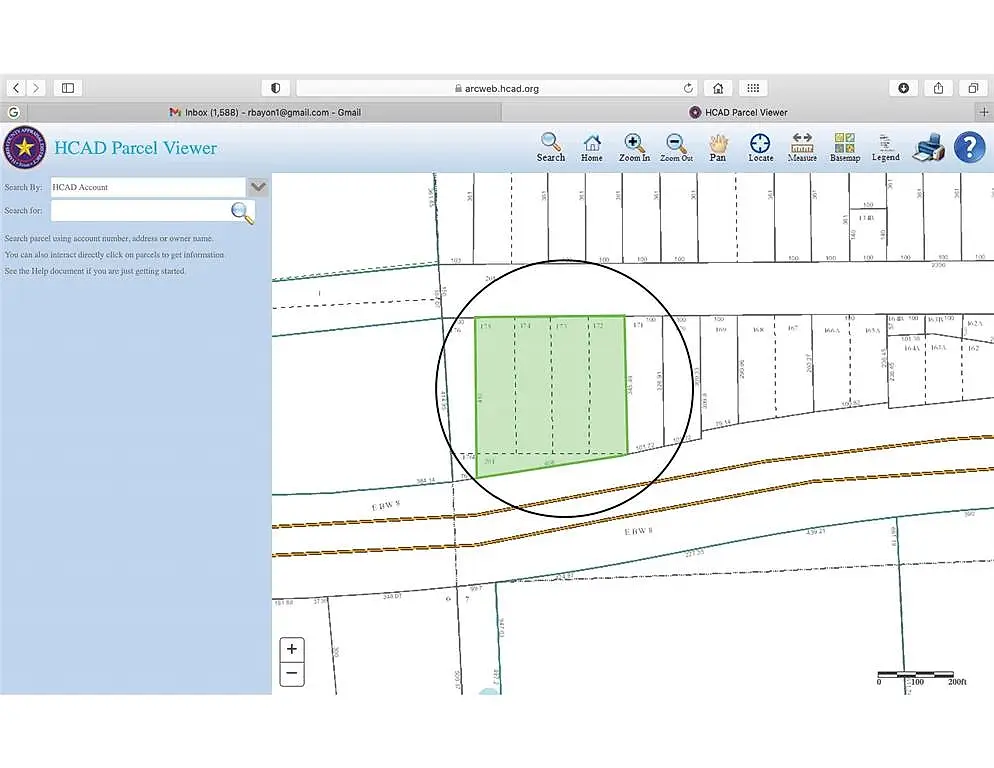Click the Locate crosshair tool

(x=761, y=147)
